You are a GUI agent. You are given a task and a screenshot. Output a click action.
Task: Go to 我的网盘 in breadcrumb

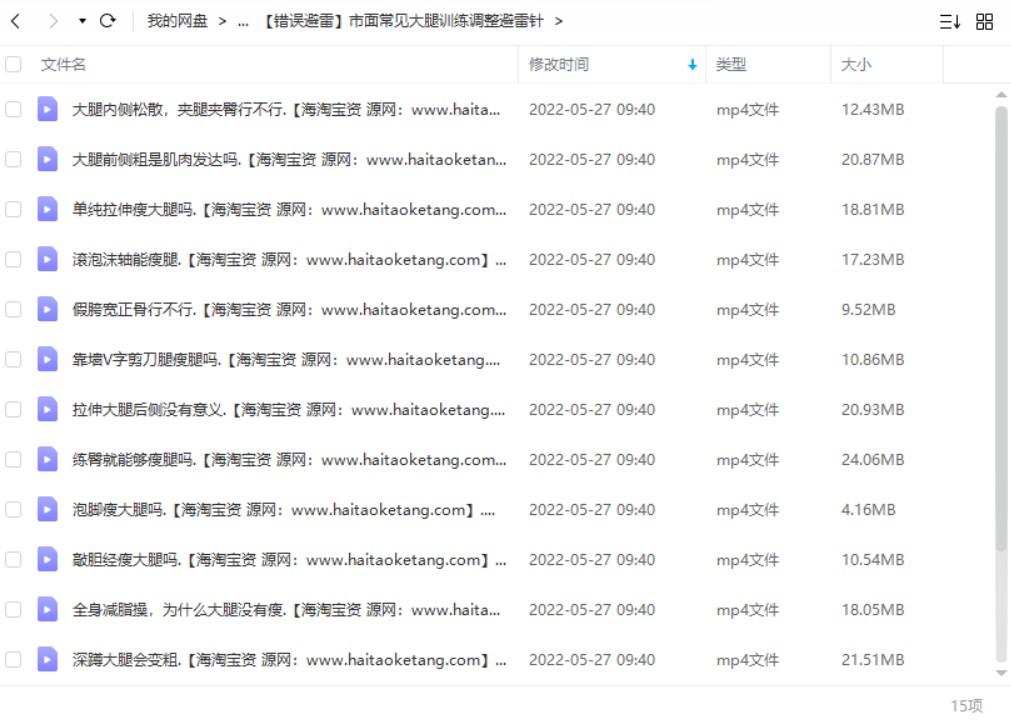click(177, 21)
